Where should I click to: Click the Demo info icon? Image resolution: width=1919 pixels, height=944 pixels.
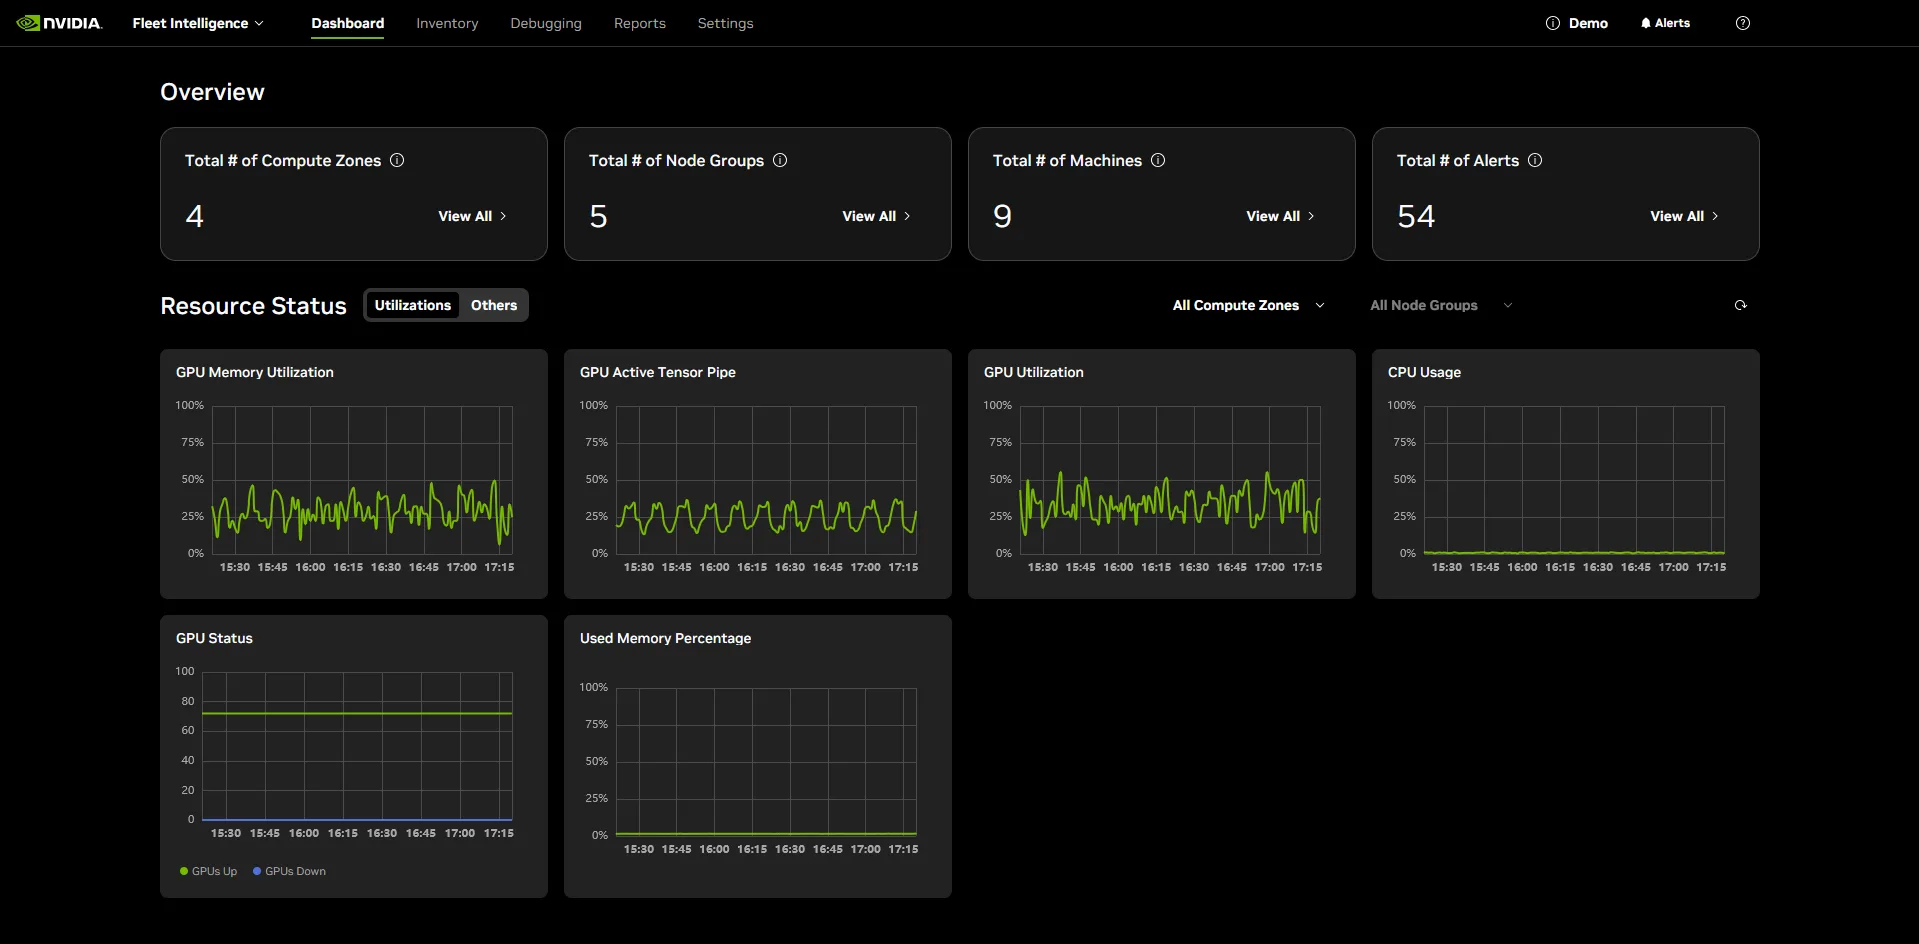click(x=1552, y=23)
